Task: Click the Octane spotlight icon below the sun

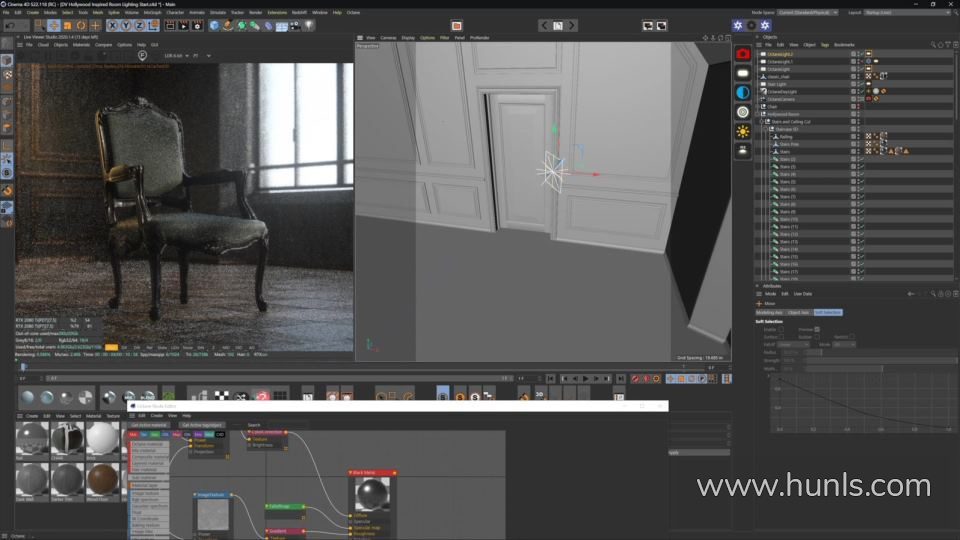Action: [x=743, y=151]
